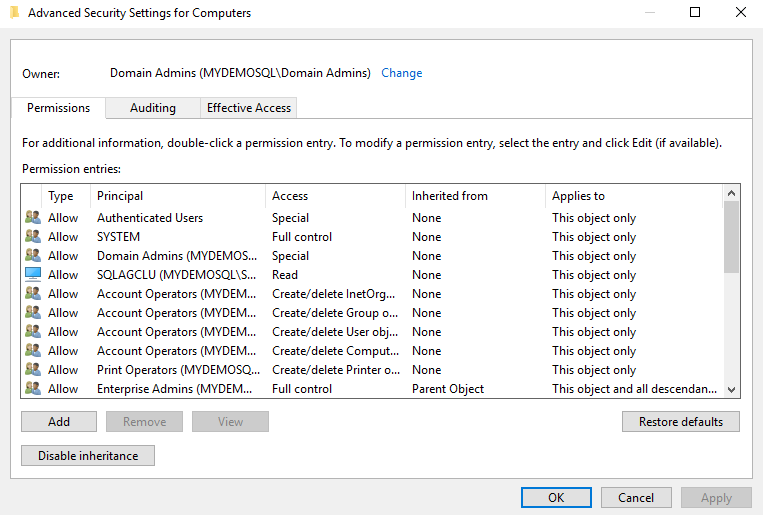Switch to the Auditing tab

(x=152, y=108)
